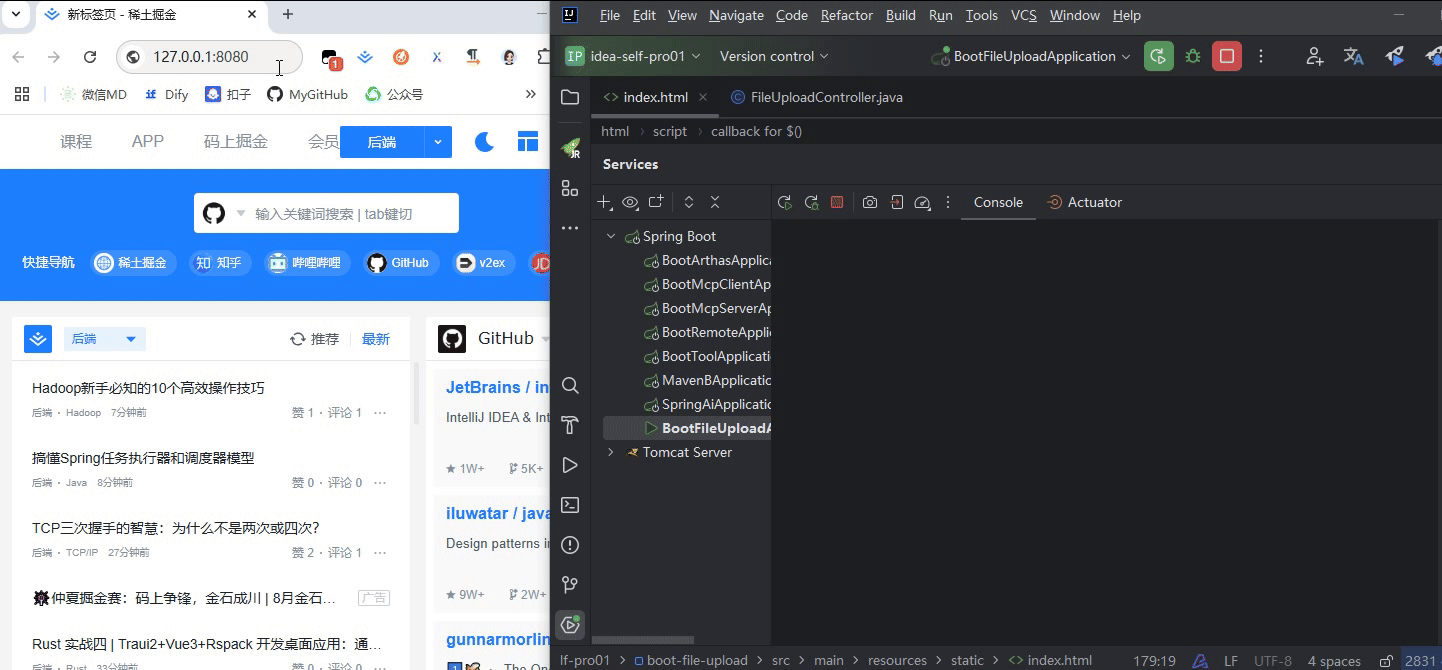Click the 179:19 caret position indicator
Viewport: 1442px width, 670px height.
1154,661
